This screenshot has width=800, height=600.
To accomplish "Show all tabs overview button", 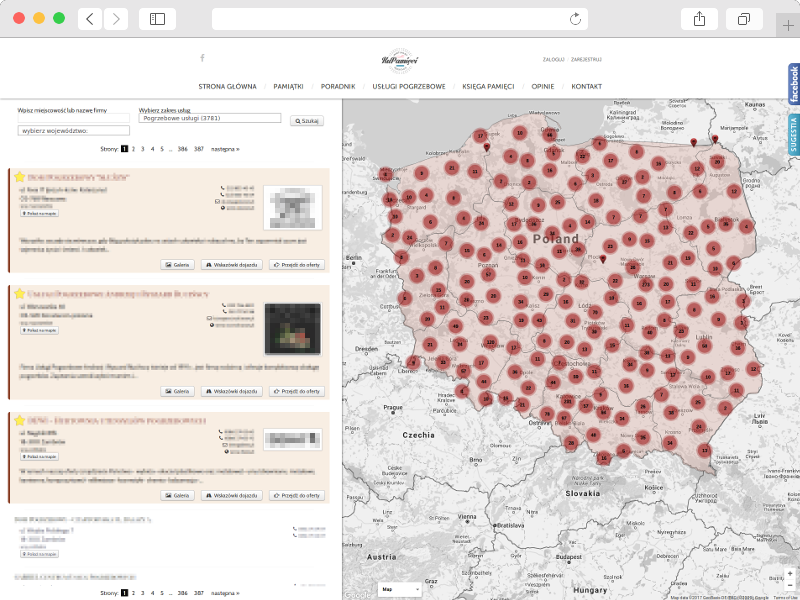I will pos(744,19).
